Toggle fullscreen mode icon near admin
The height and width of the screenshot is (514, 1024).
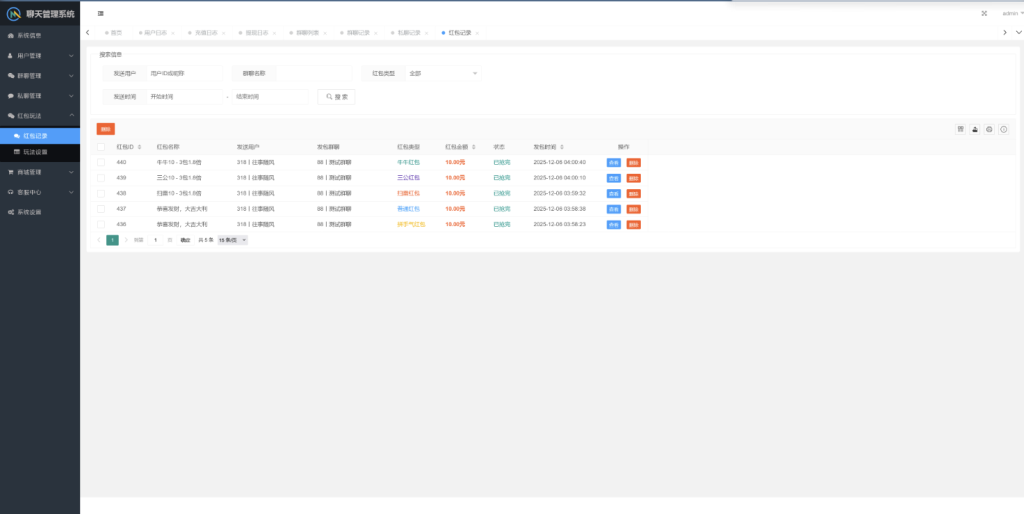[984, 13]
